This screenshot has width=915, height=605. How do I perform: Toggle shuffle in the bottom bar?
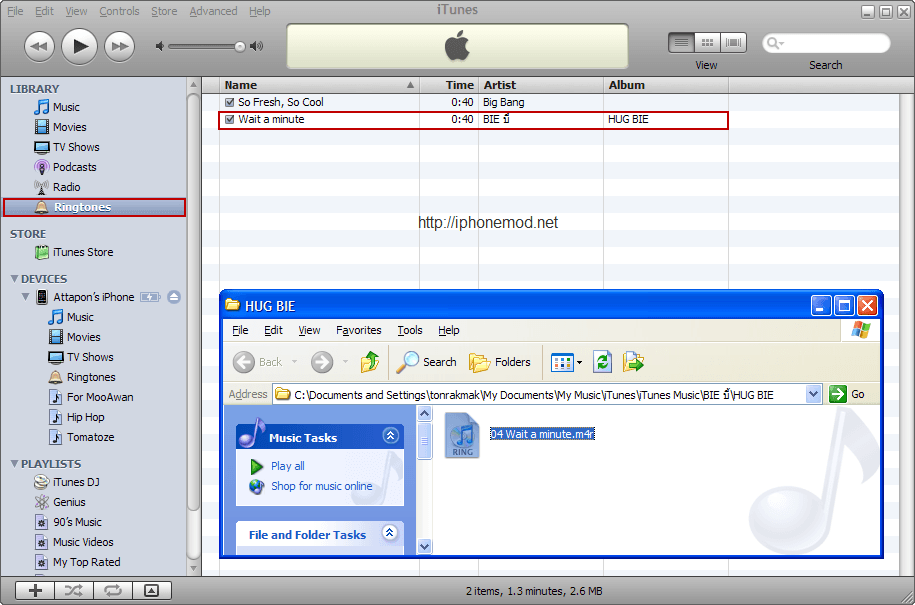coord(74,590)
